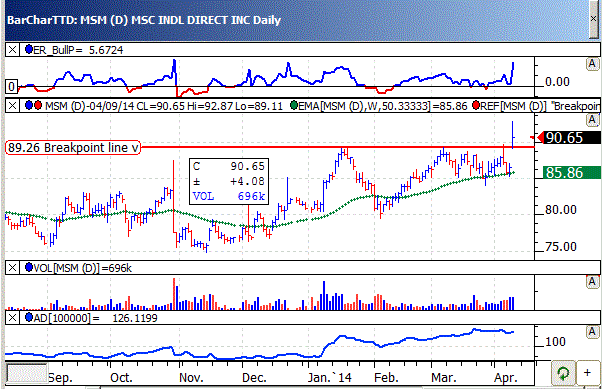Click the plus button at bottom right
This screenshot has width=602, height=389.
pyautogui.click(x=587, y=372)
